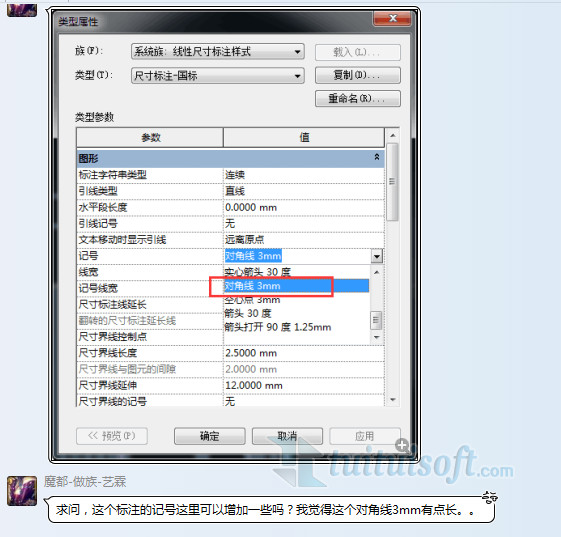Click dropdown list scroll down arrow

[x=376, y=337]
